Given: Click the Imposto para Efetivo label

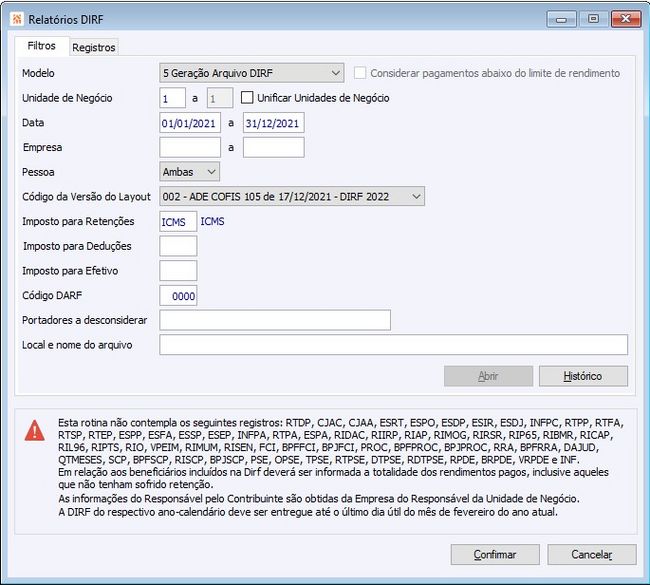Looking at the screenshot, I should tap(70, 271).
